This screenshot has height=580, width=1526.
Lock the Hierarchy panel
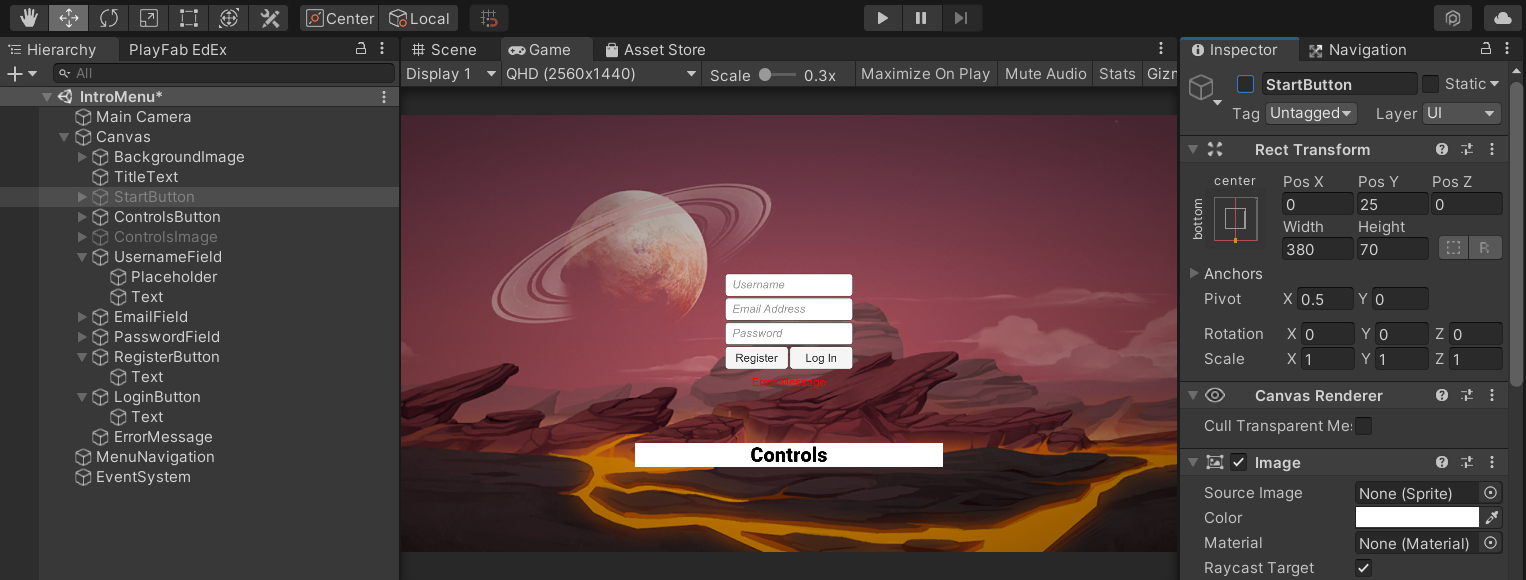click(x=362, y=49)
